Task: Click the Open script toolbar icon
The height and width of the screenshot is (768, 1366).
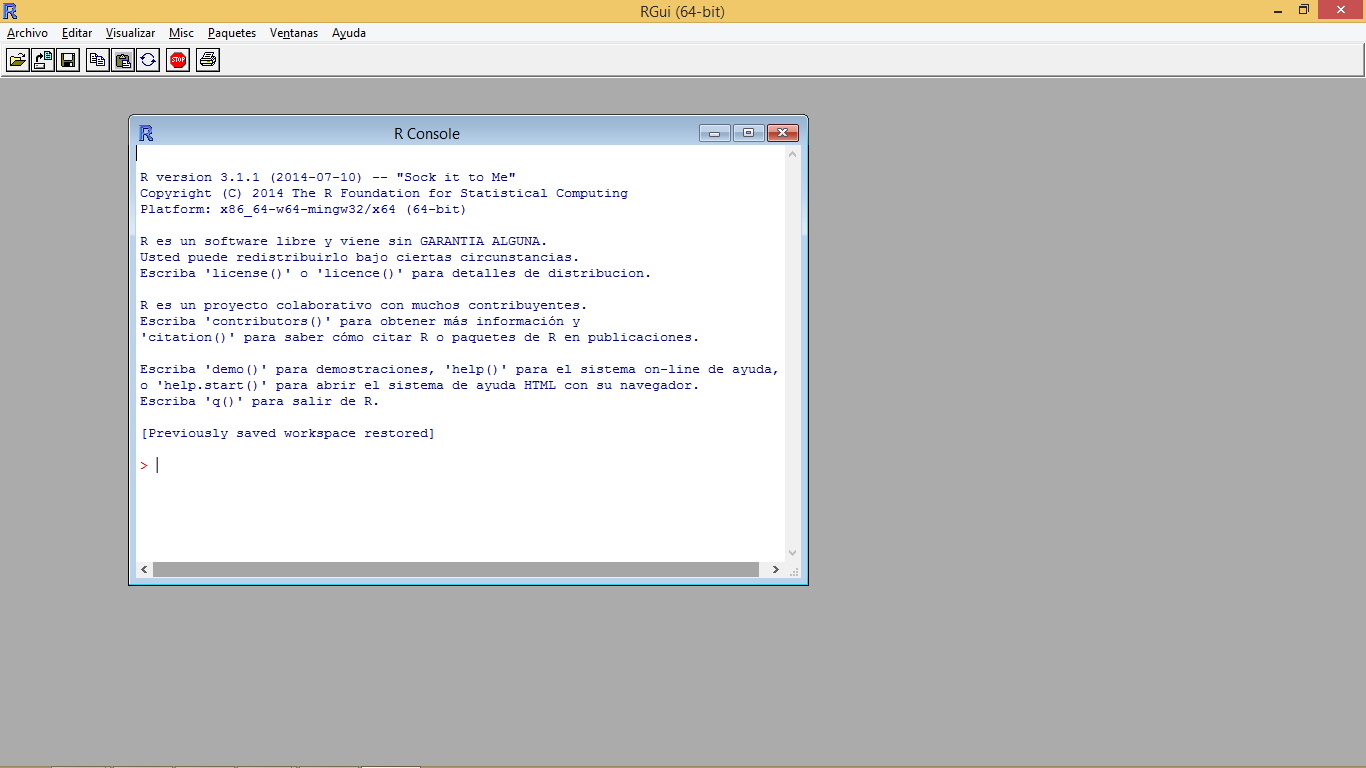Action: [18, 60]
